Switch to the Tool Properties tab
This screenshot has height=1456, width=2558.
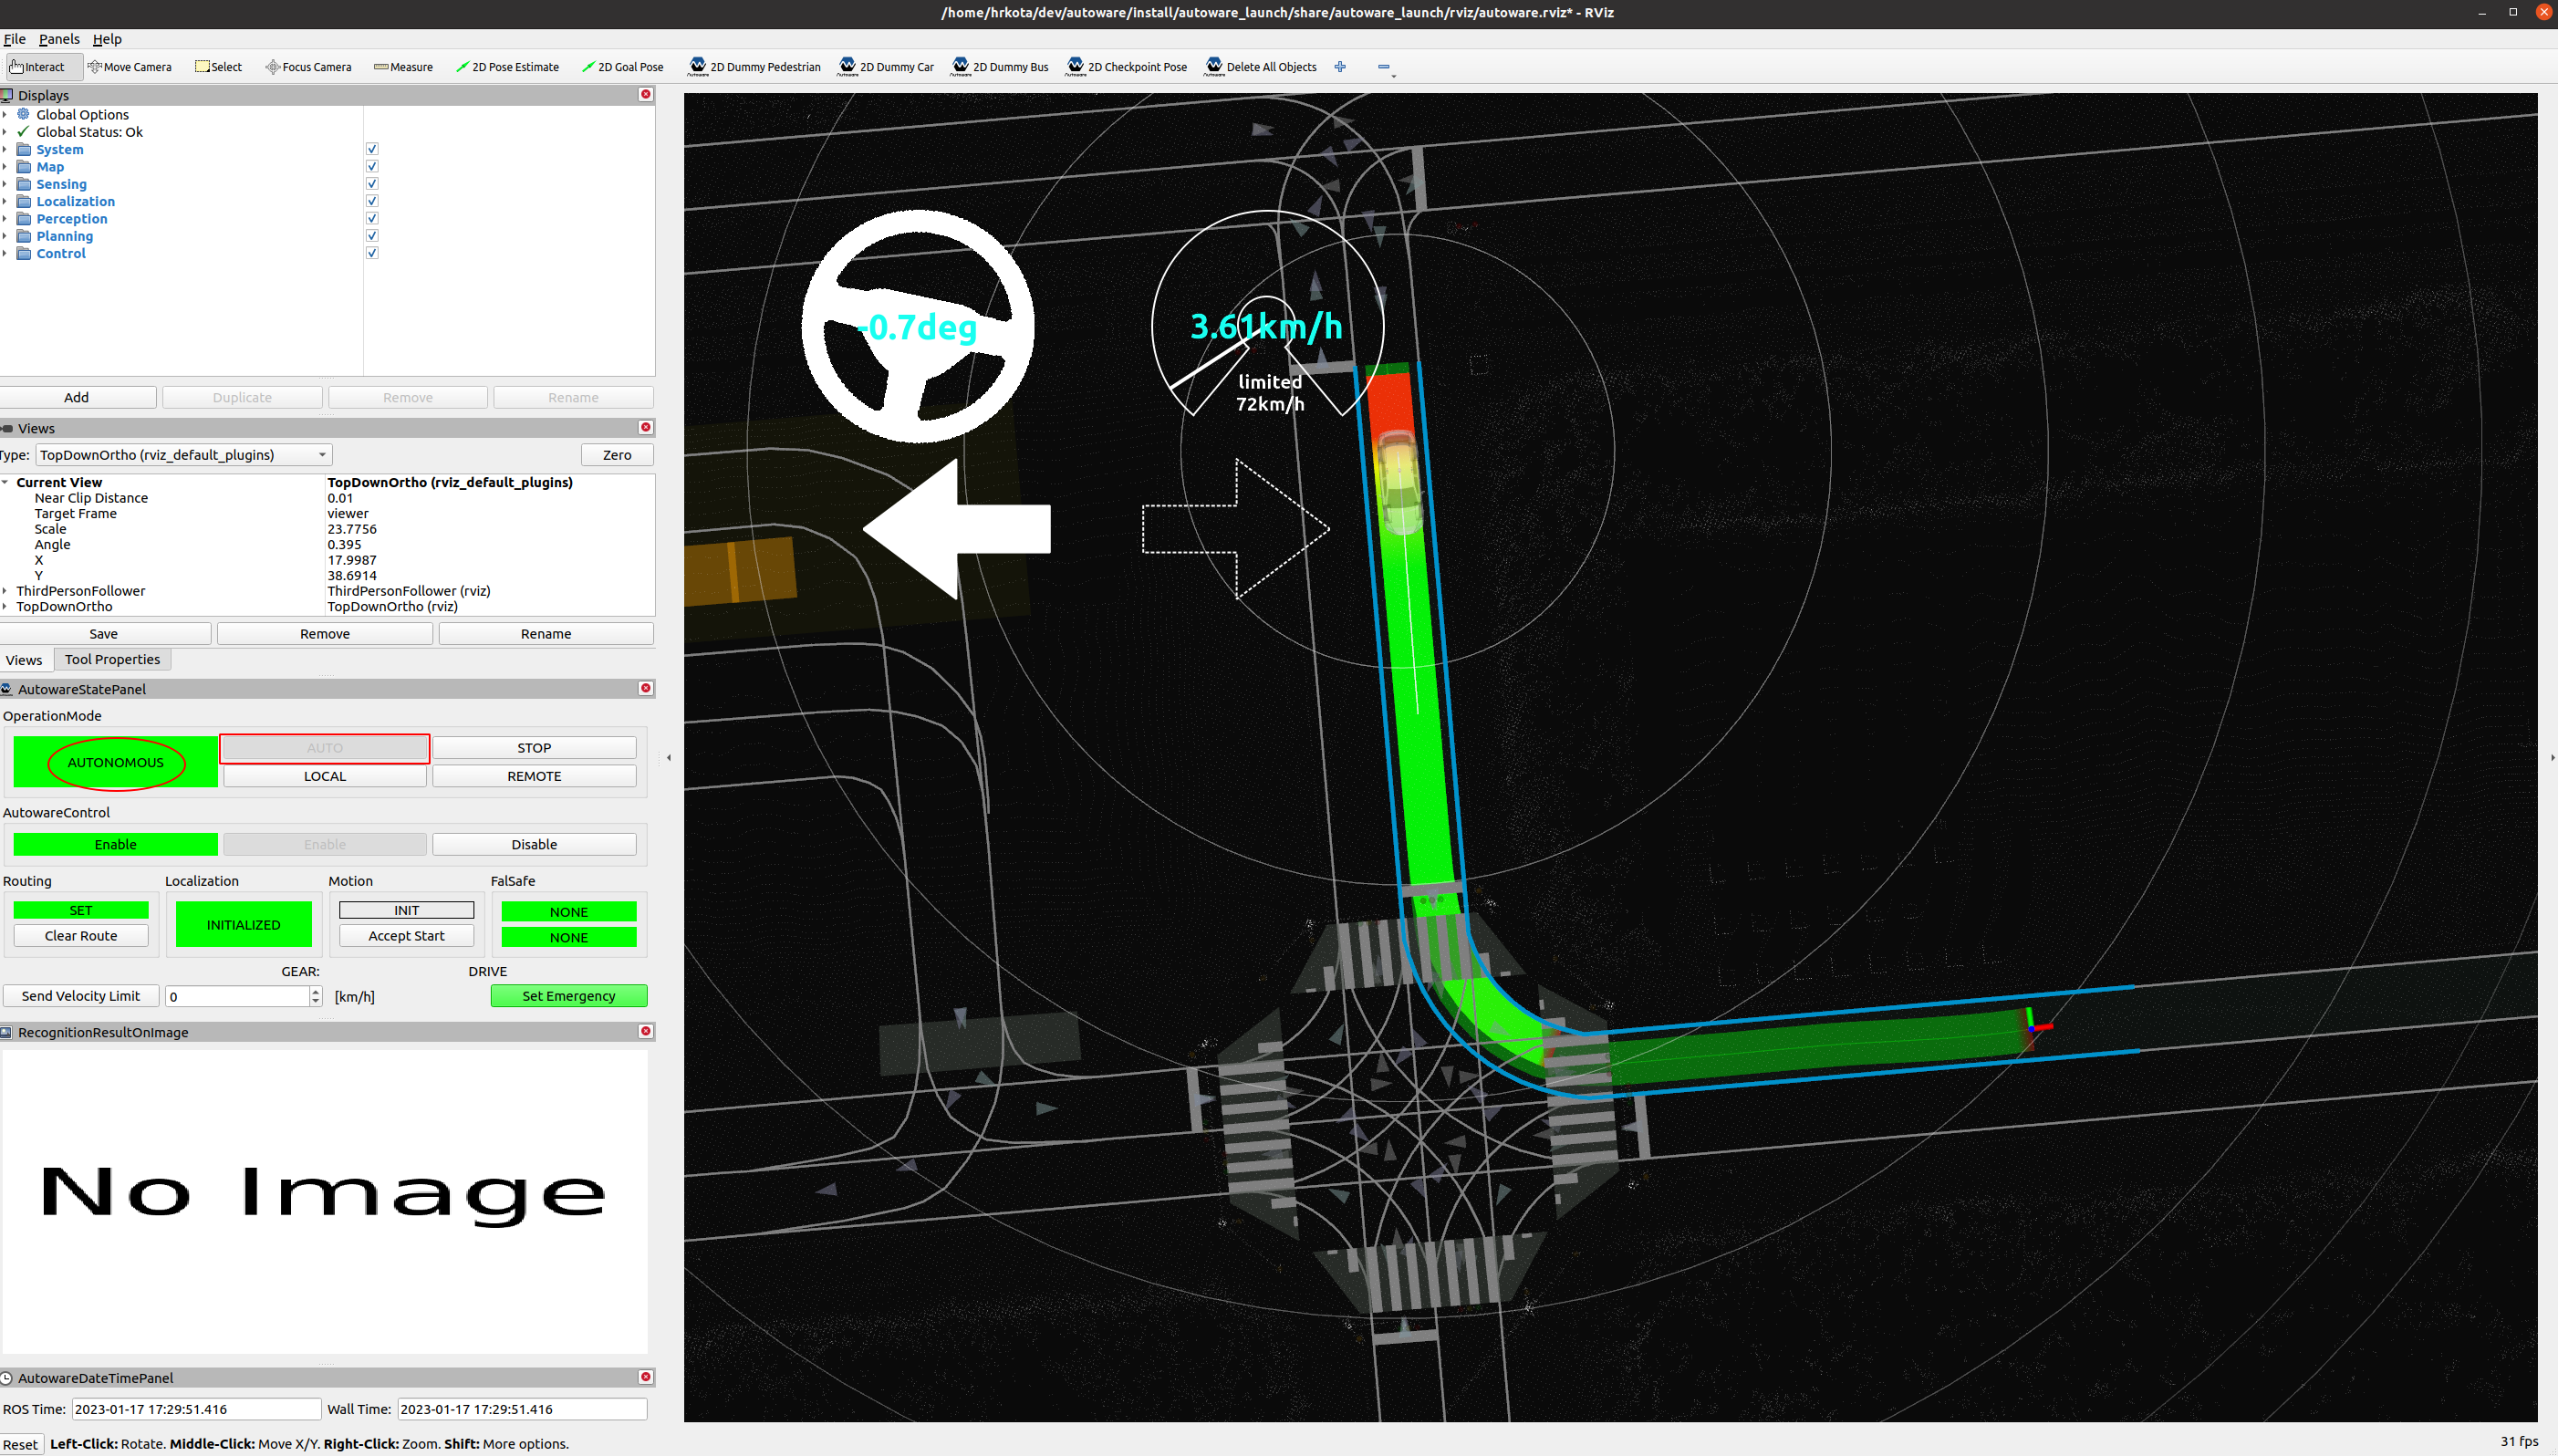click(x=112, y=659)
